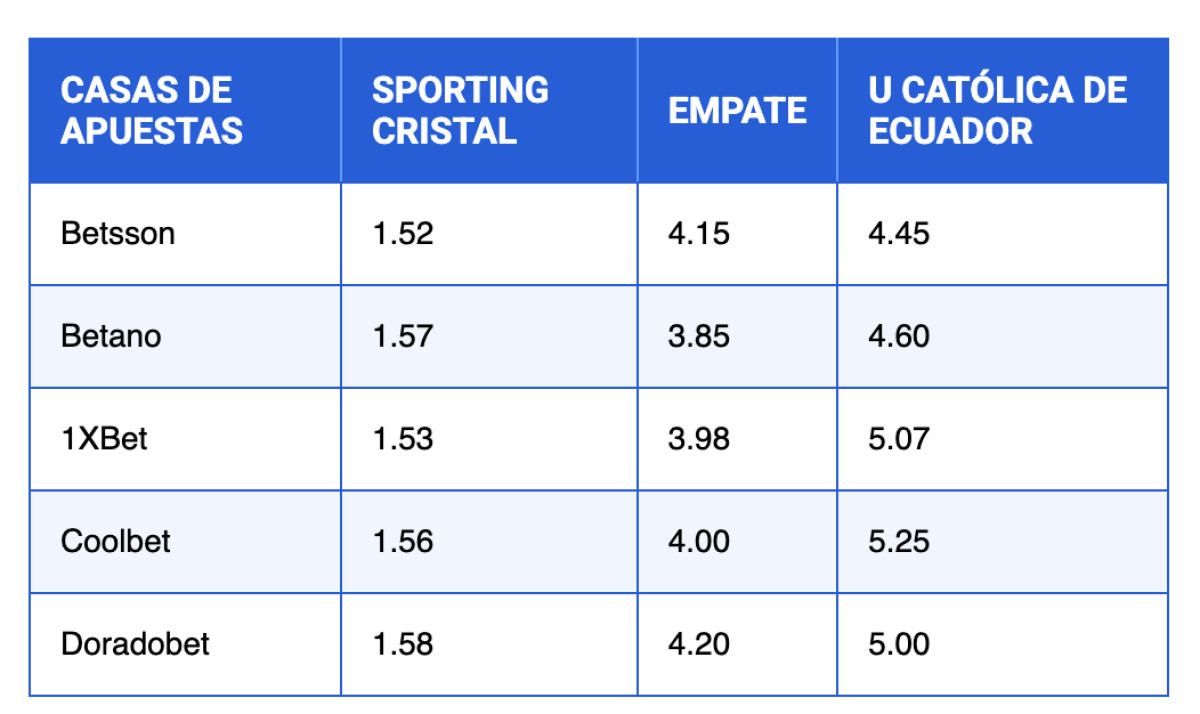Click the Betsson bookmaker name
Image resolution: width=1200 pixels, height=714 pixels.
tap(118, 234)
